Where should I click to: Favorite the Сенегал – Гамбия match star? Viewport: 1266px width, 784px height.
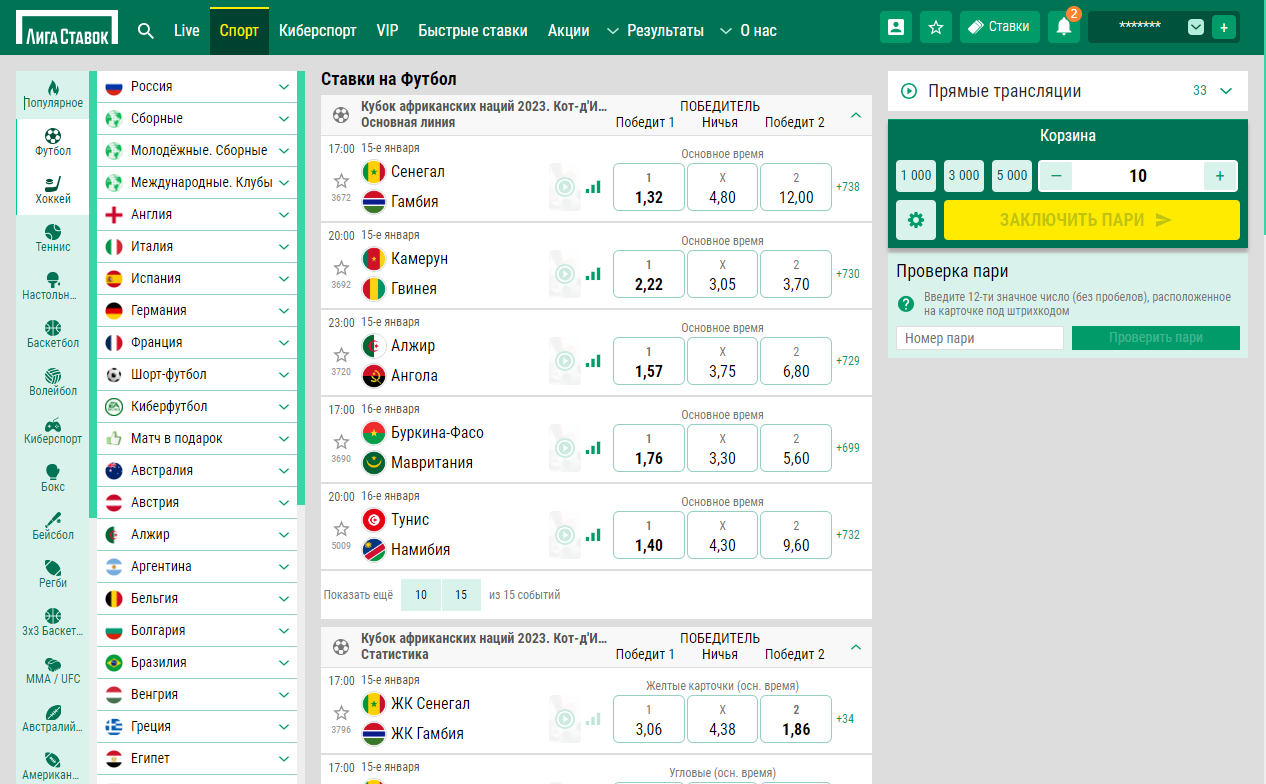point(341,181)
